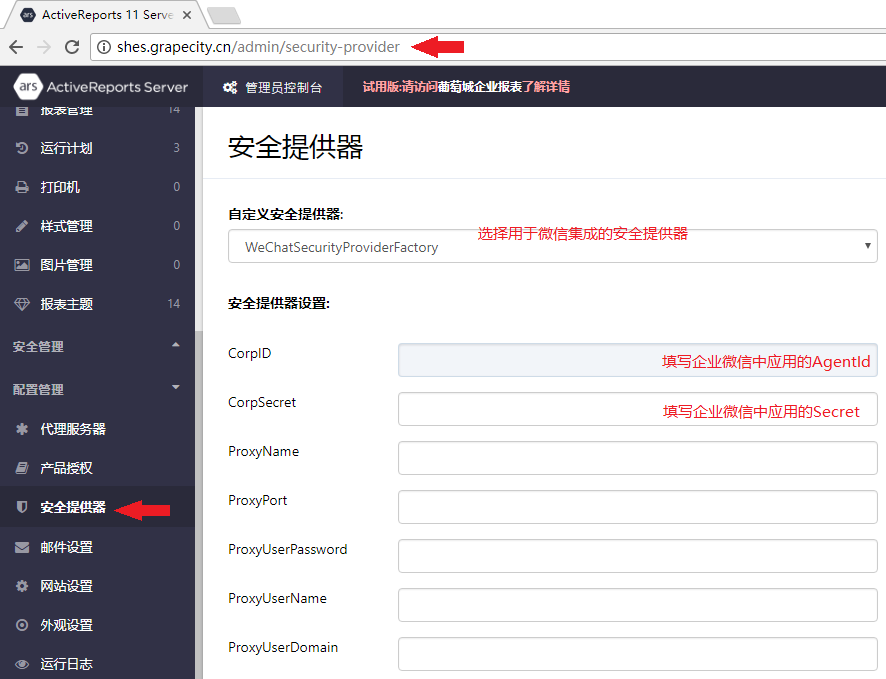Expand the 配置管理 sidebar section
This screenshot has width=886, height=679.
[x=176, y=388]
